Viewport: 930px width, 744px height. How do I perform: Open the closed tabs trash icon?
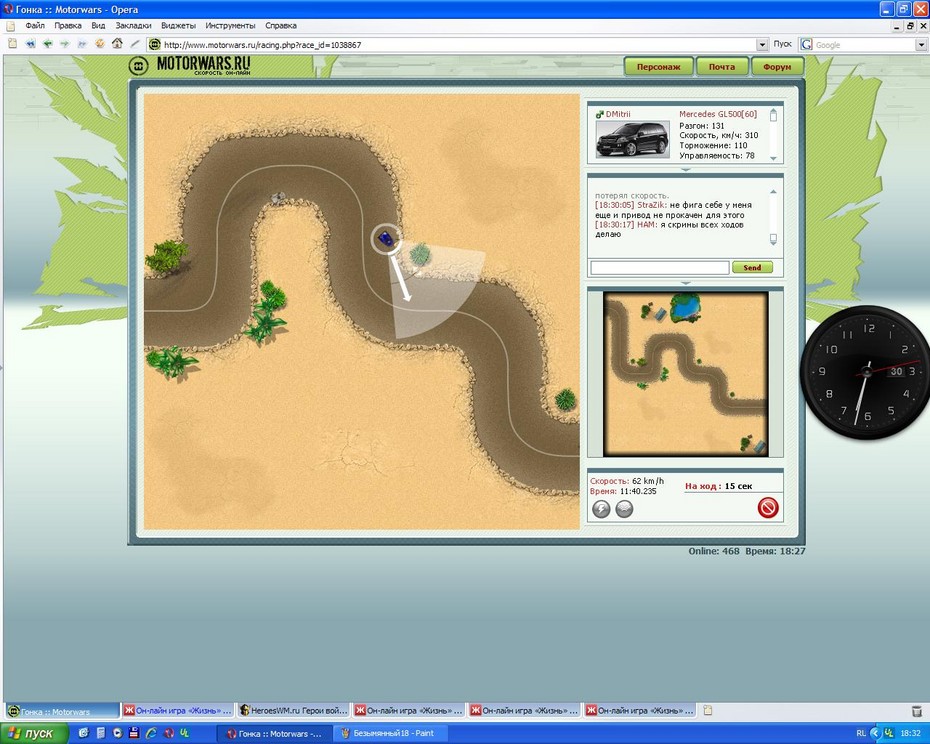(916, 711)
